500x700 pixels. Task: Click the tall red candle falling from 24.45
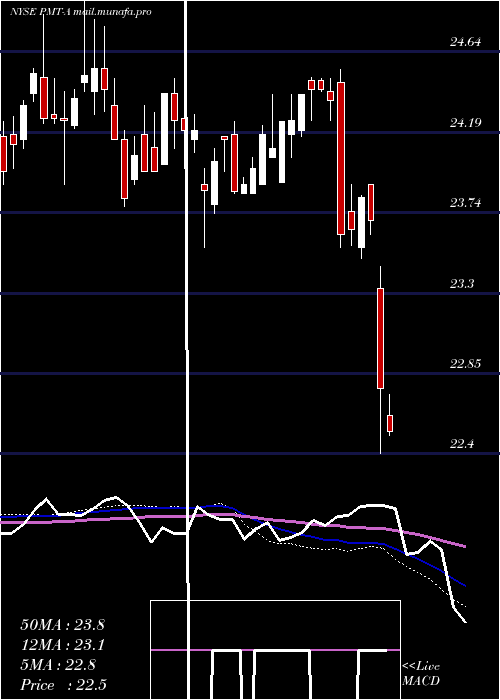pos(341,158)
